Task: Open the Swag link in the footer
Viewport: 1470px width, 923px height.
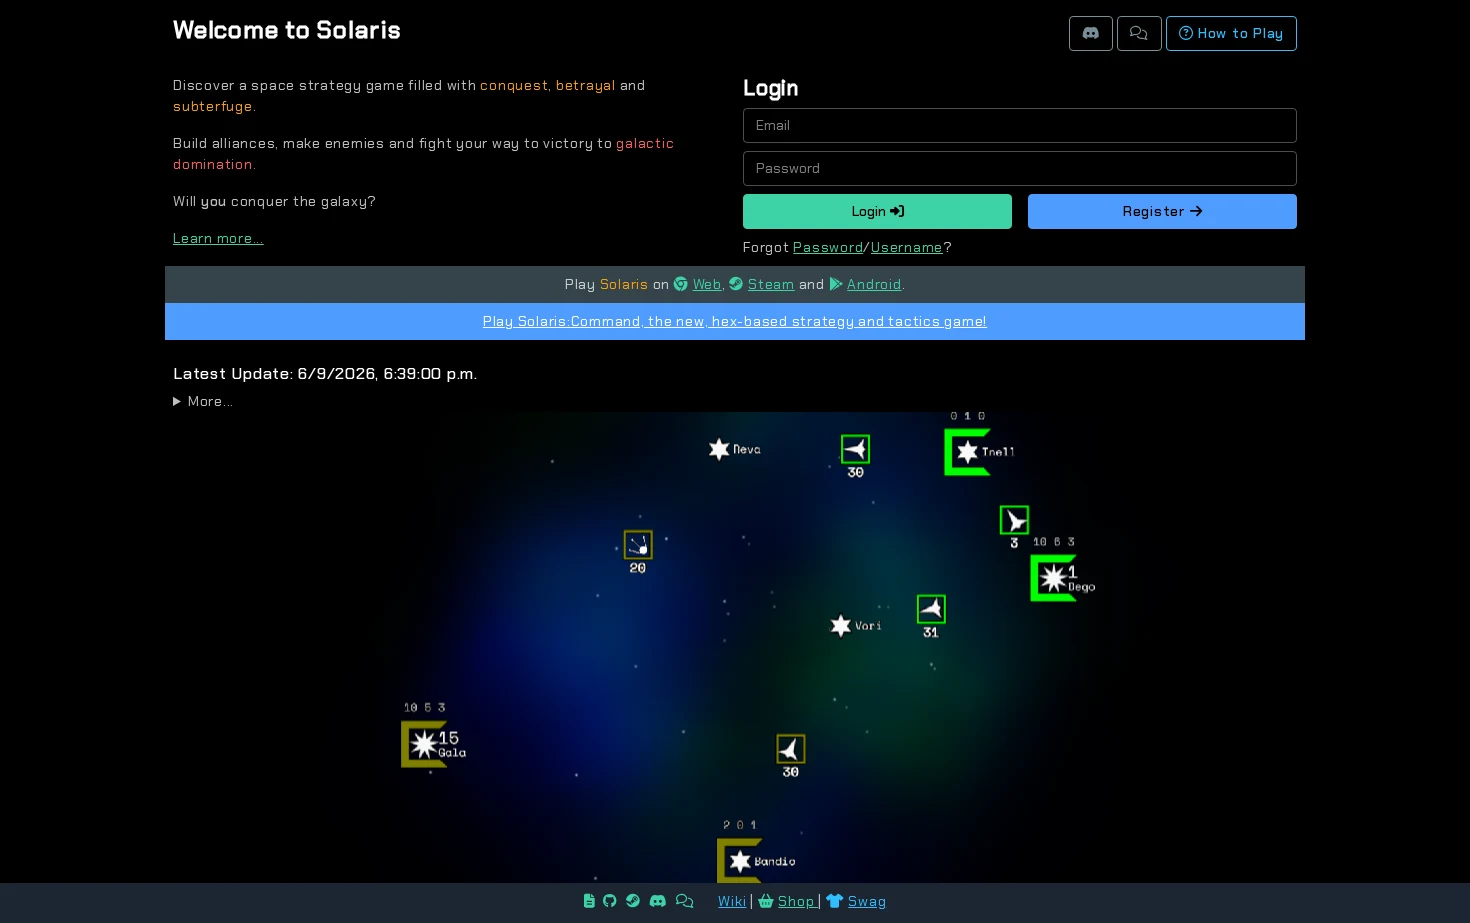Action: [867, 901]
